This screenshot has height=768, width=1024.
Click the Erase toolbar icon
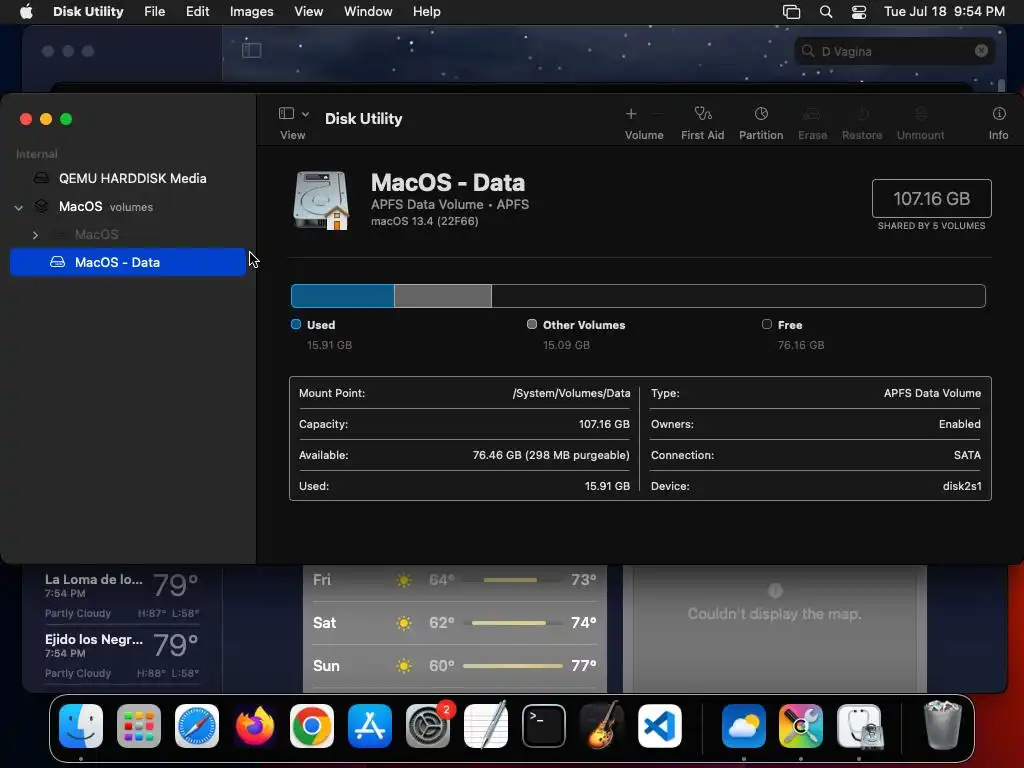click(x=812, y=114)
